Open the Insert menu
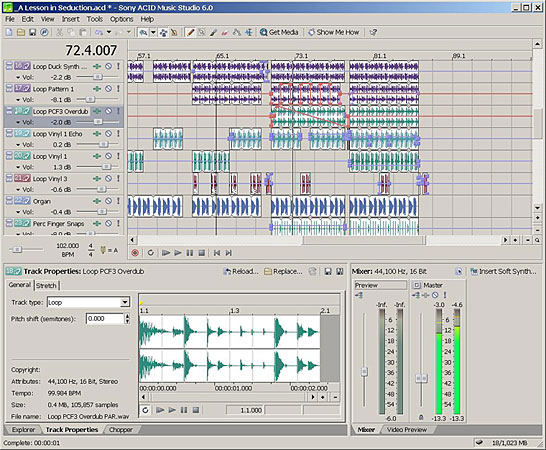 [71, 19]
